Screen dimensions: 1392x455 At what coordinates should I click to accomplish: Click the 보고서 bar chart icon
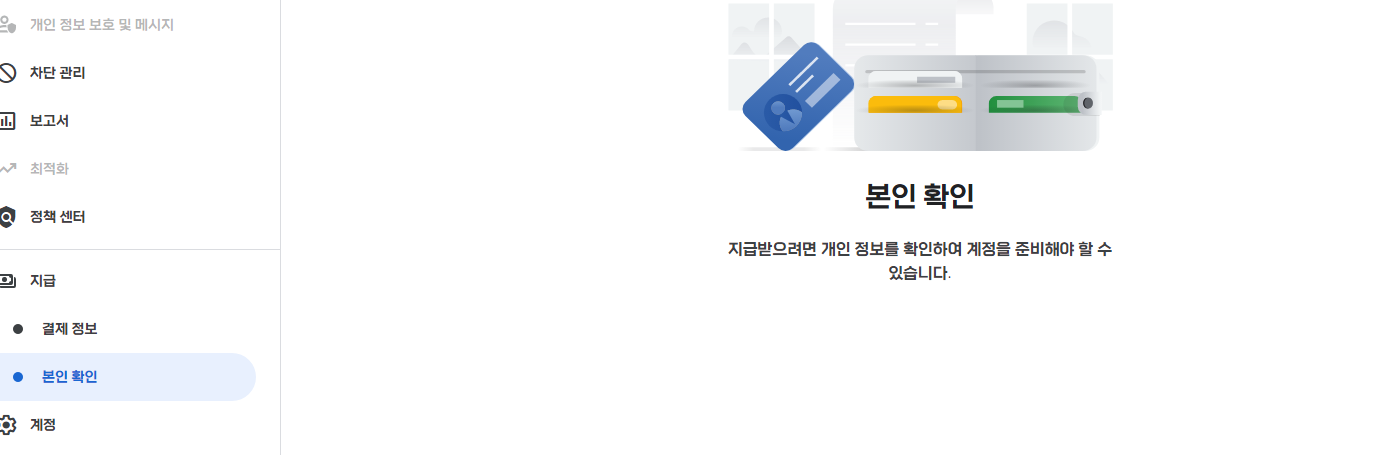(7, 121)
